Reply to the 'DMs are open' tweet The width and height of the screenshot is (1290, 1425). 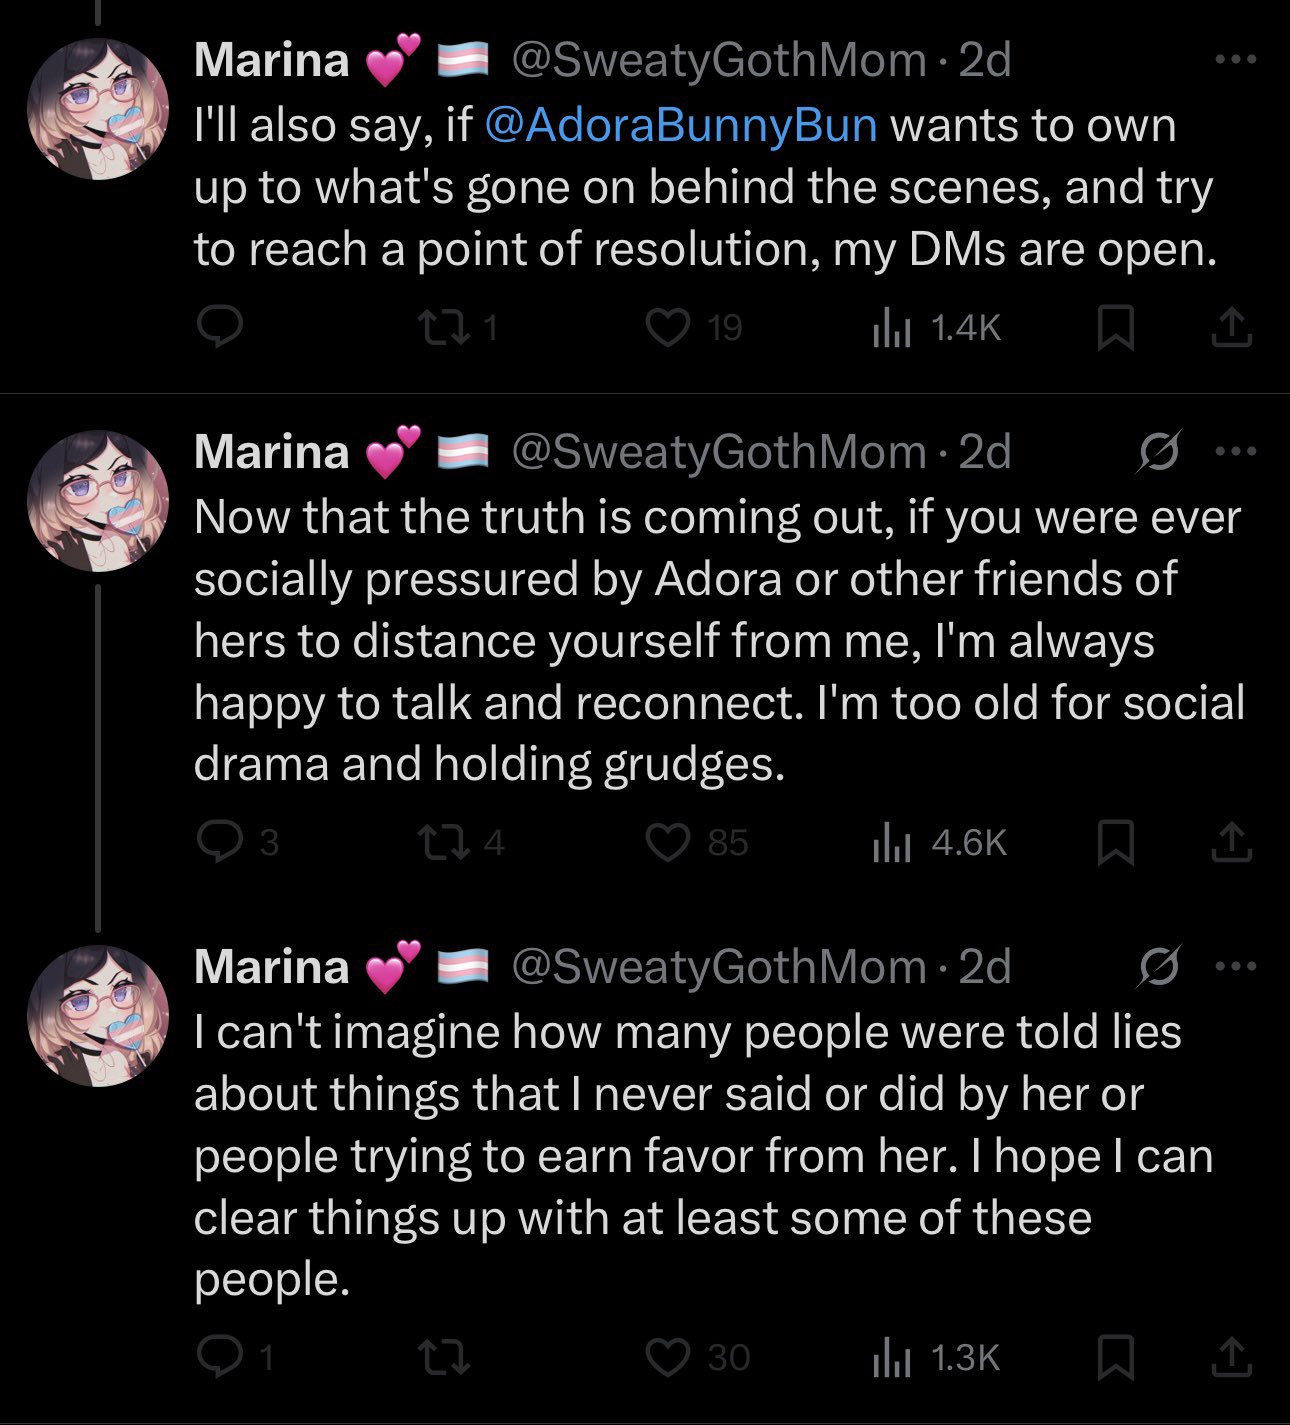point(219,327)
